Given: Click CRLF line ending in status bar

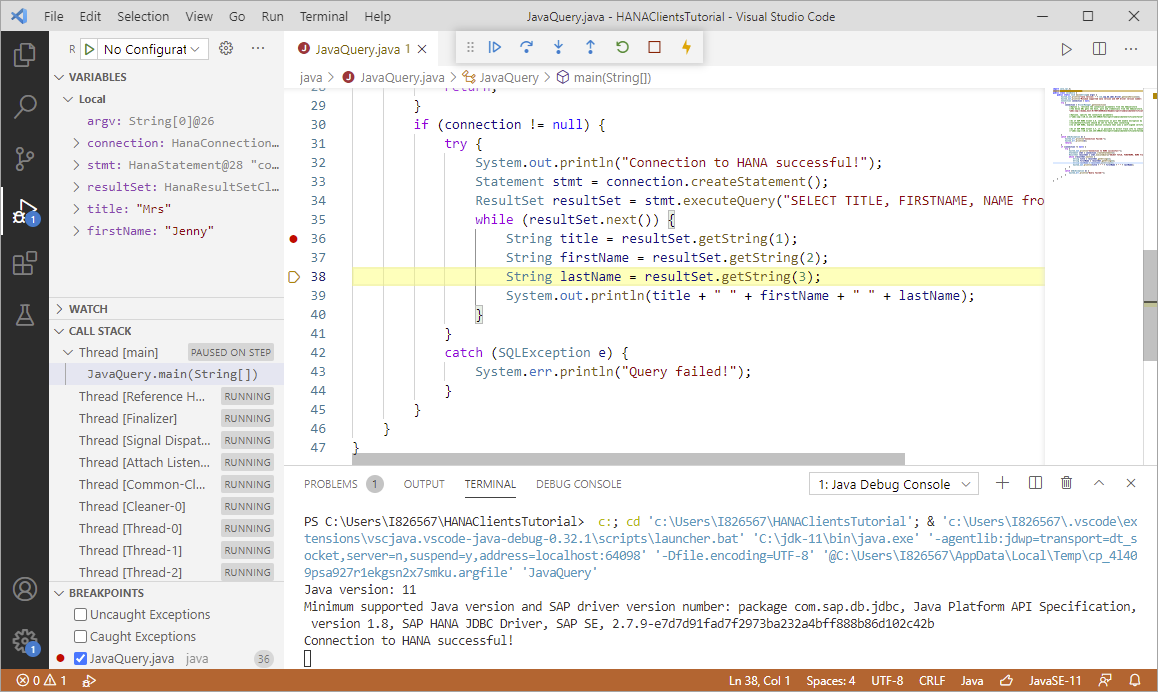Looking at the screenshot, I should (932, 681).
